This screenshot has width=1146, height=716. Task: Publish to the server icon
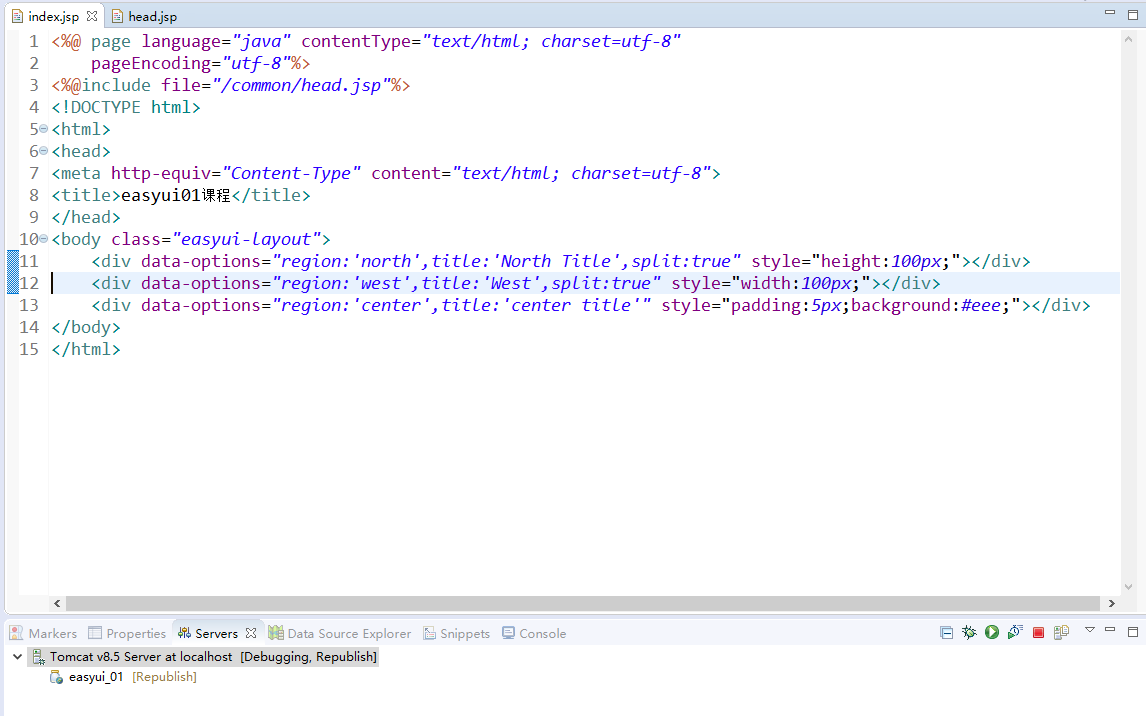[1061, 633]
